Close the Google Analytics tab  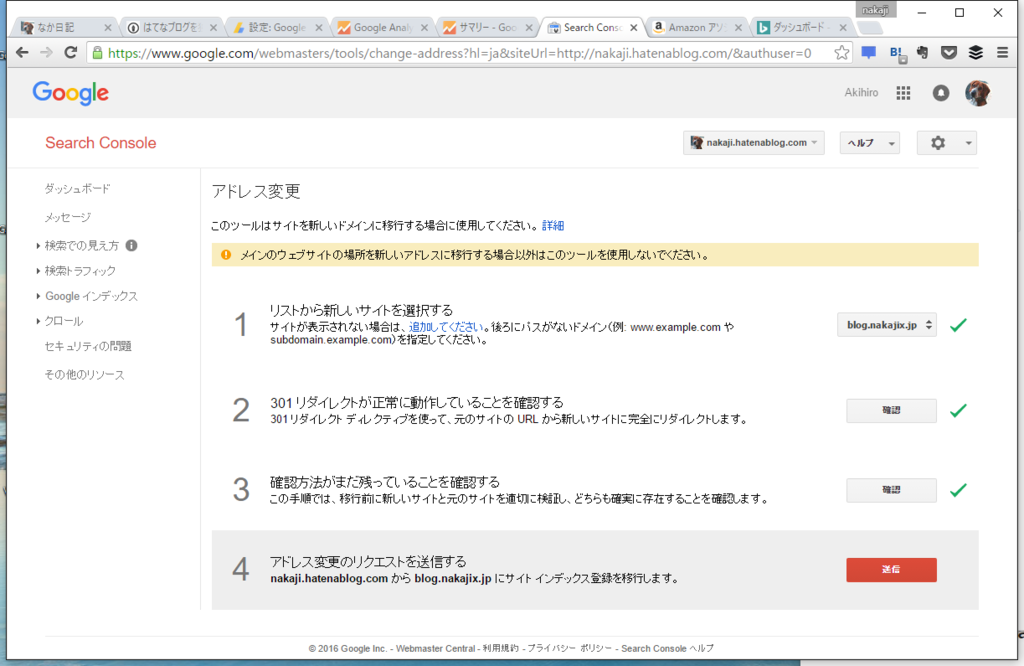coord(424,27)
